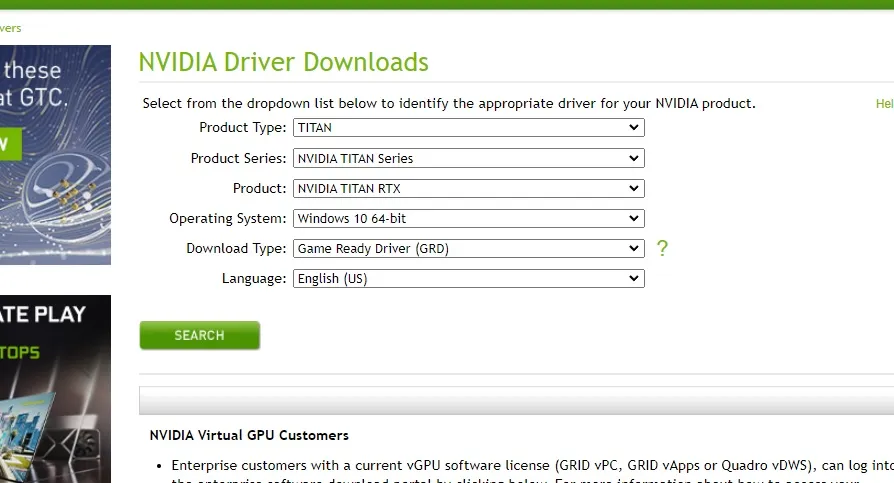This screenshot has height=483, width=894.
Task: Open the Product Type dropdown showing TITAN
Action: (469, 128)
